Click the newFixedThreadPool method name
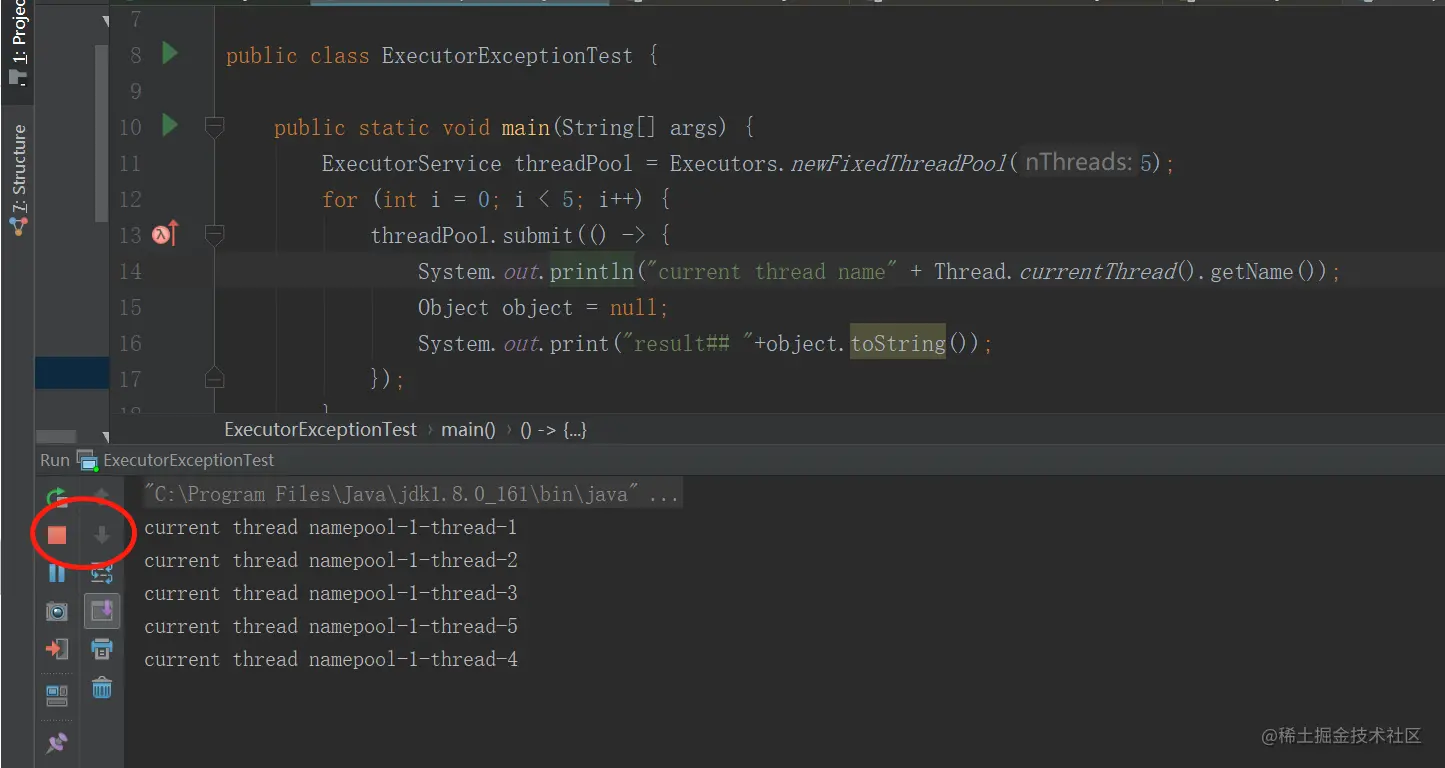Viewport: 1445px width, 768px height. point(898,163)
